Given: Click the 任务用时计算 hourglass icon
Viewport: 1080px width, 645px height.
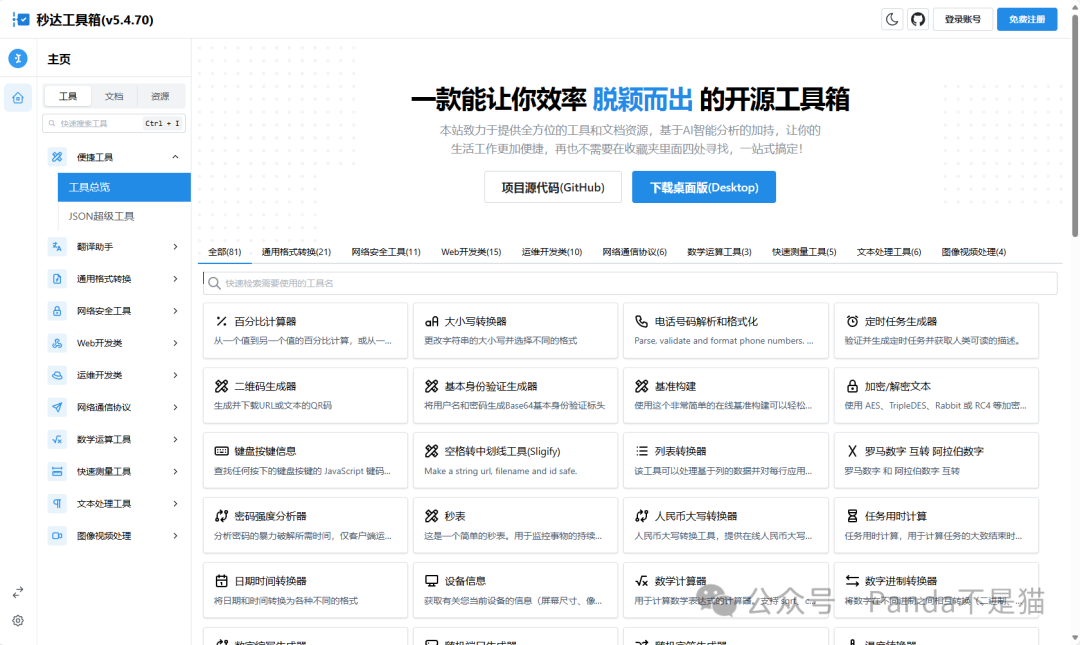Looking at the screenshot, I should (x=852, y=515).
